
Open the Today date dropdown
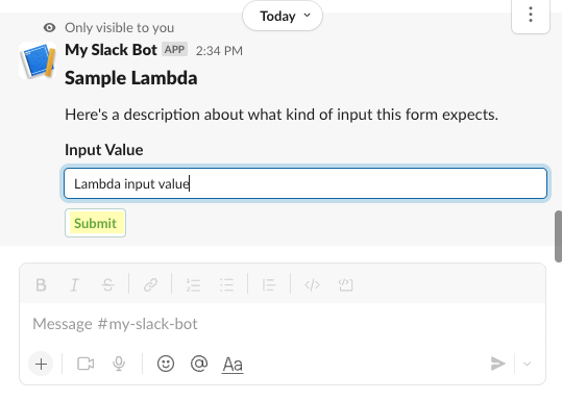[282, 16]
